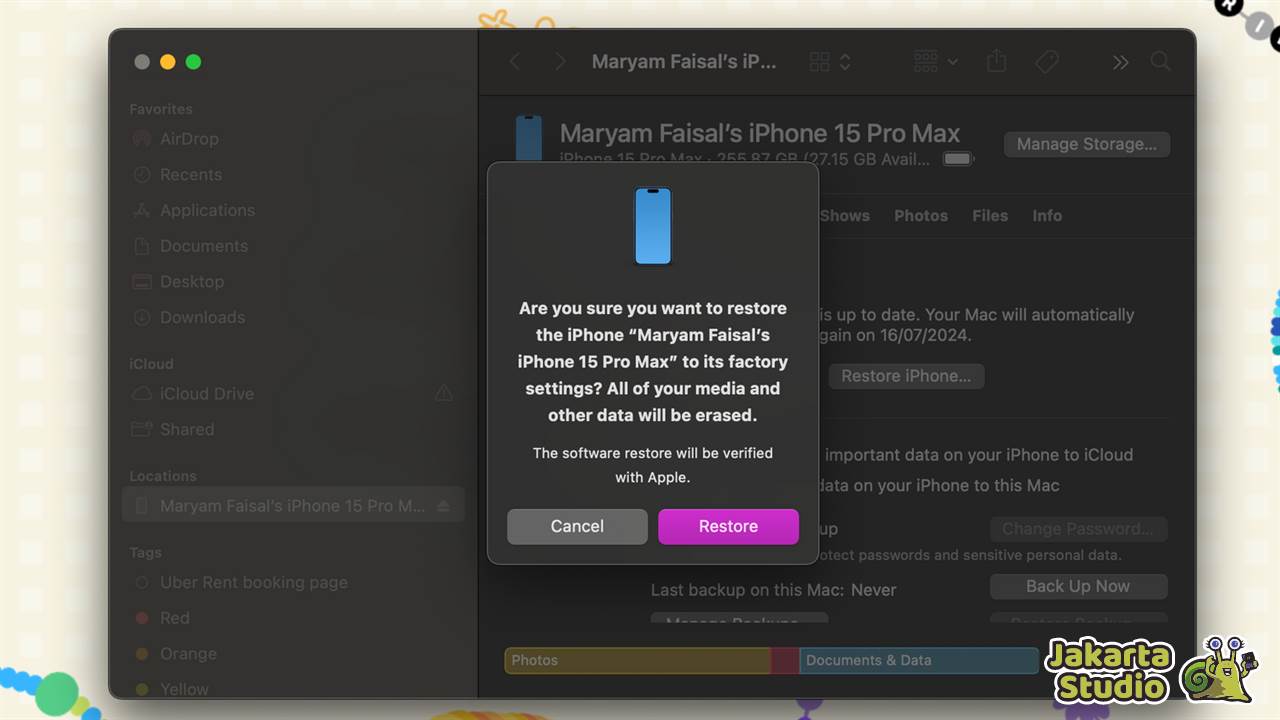Select Maryam Faisal's iPhone in Locations
Viewport: 1280px width, 720px height.
click(x=293, y=506)
